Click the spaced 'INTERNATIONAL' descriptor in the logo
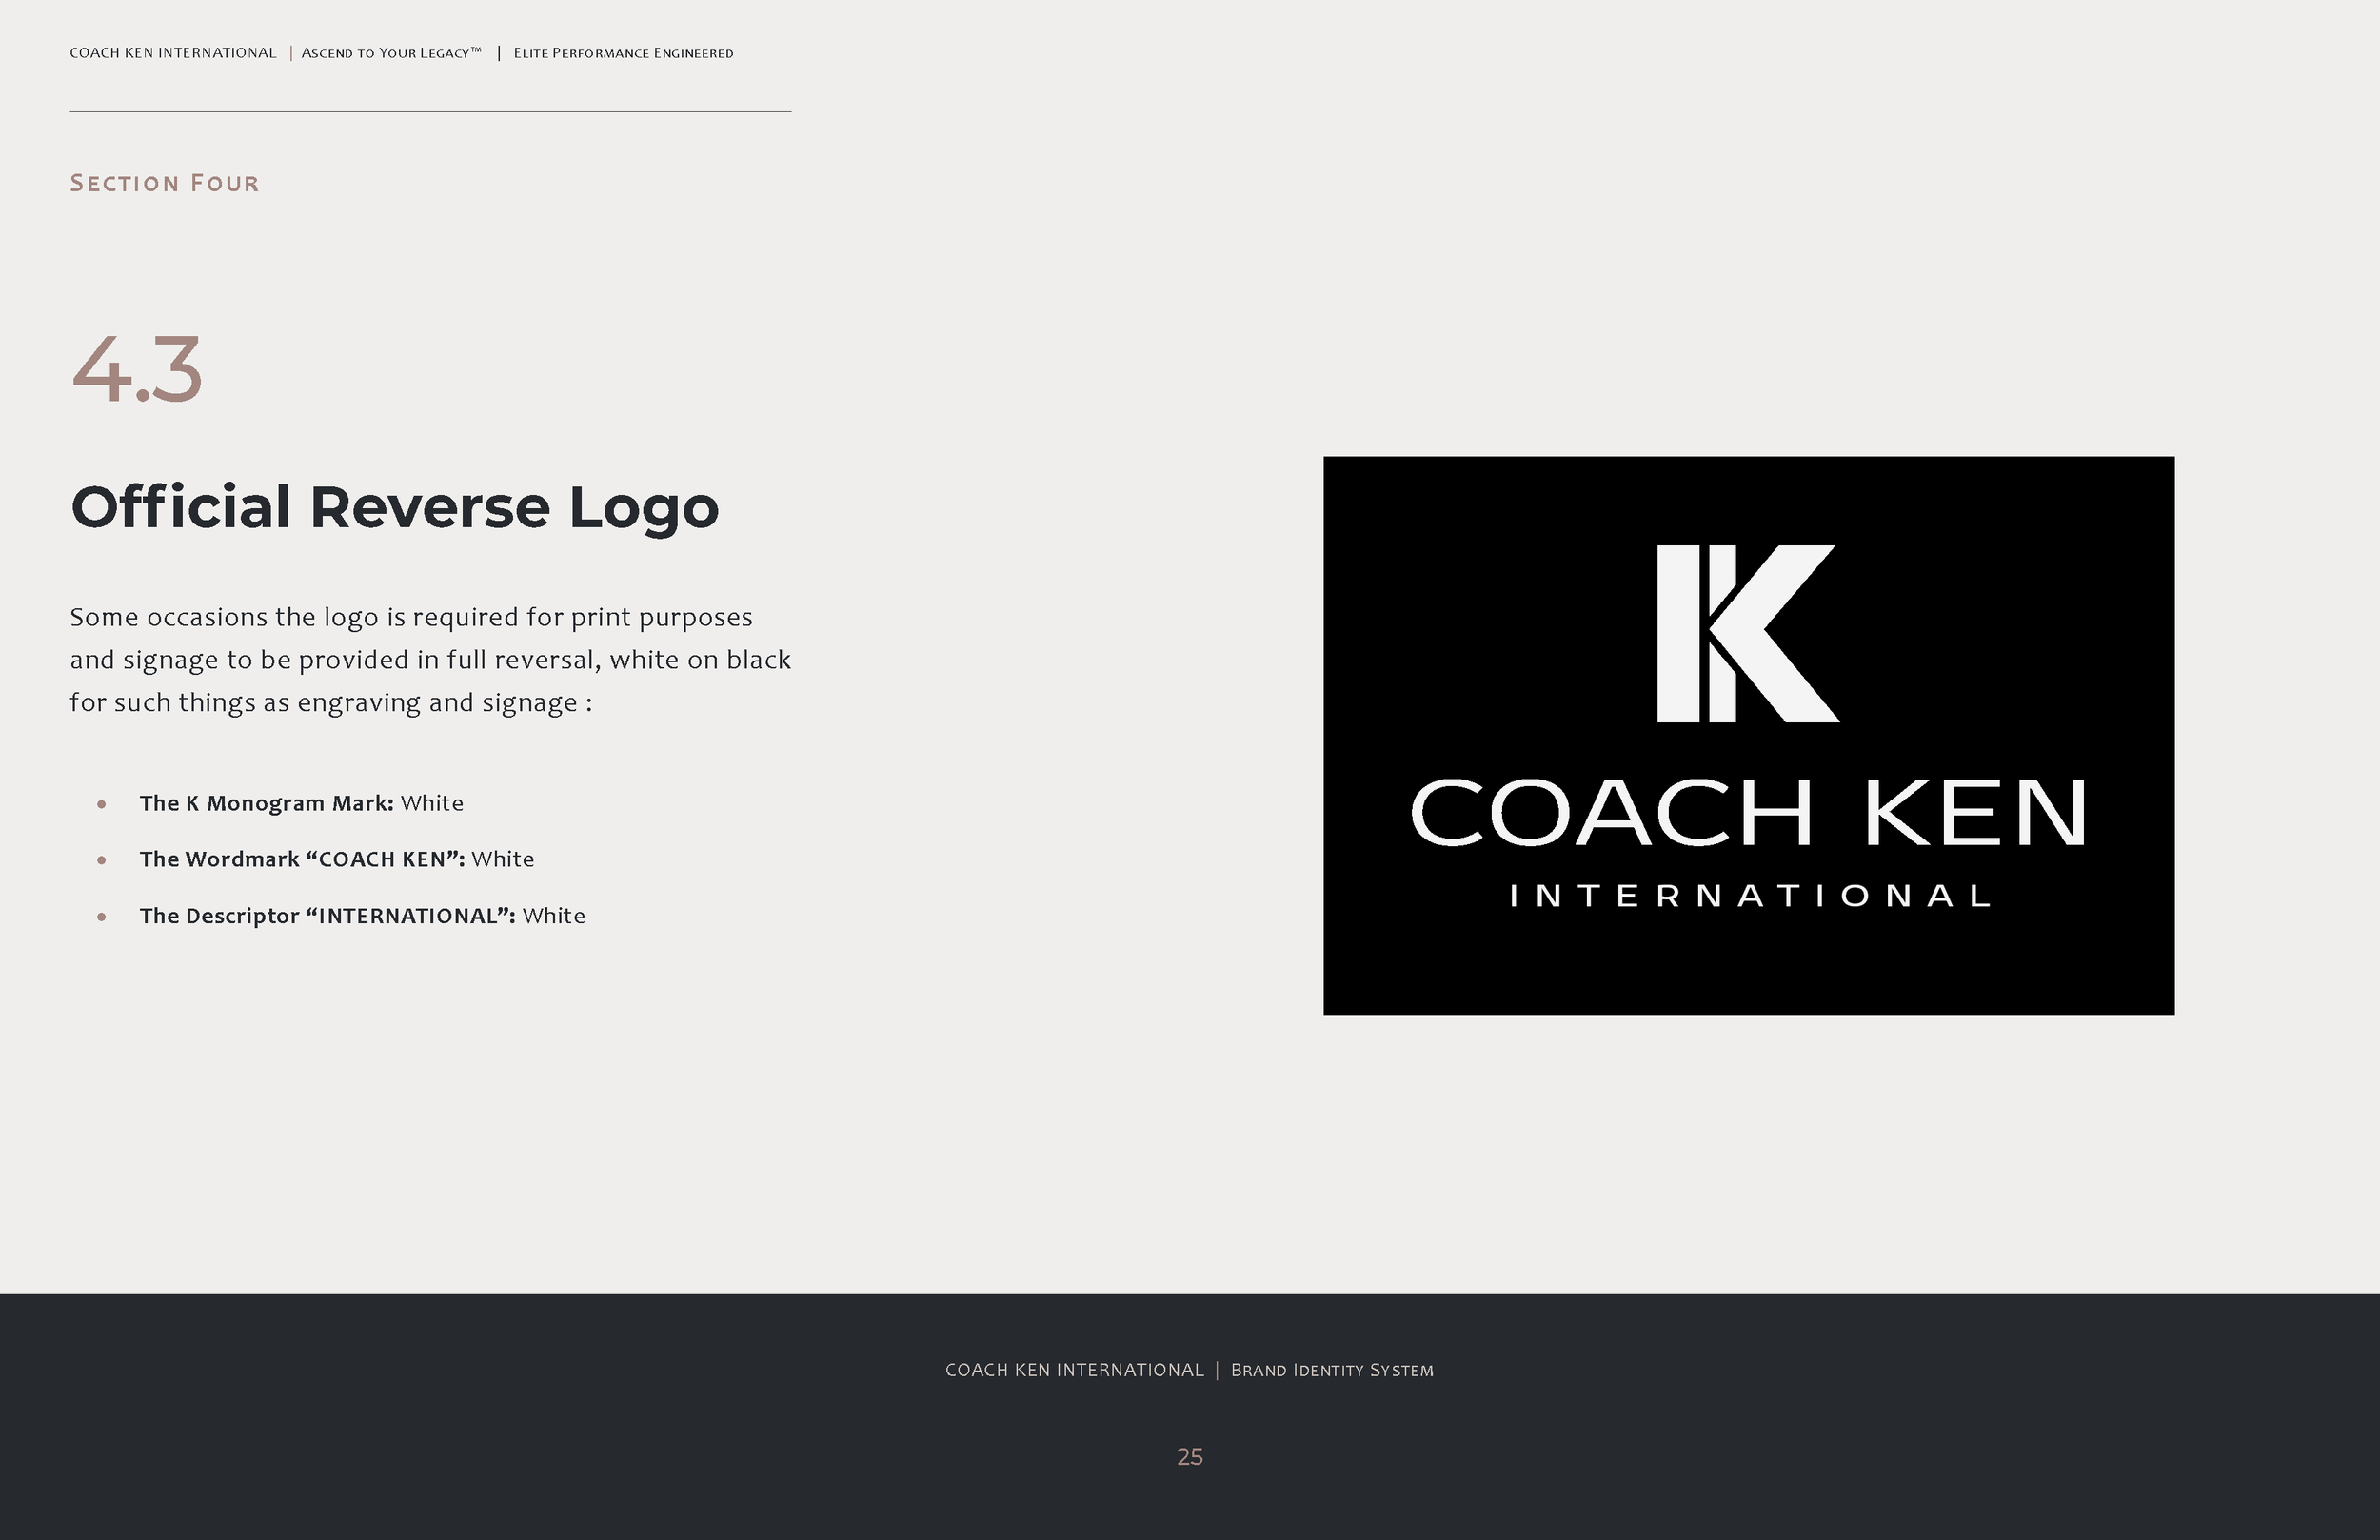 point(1749,895)
